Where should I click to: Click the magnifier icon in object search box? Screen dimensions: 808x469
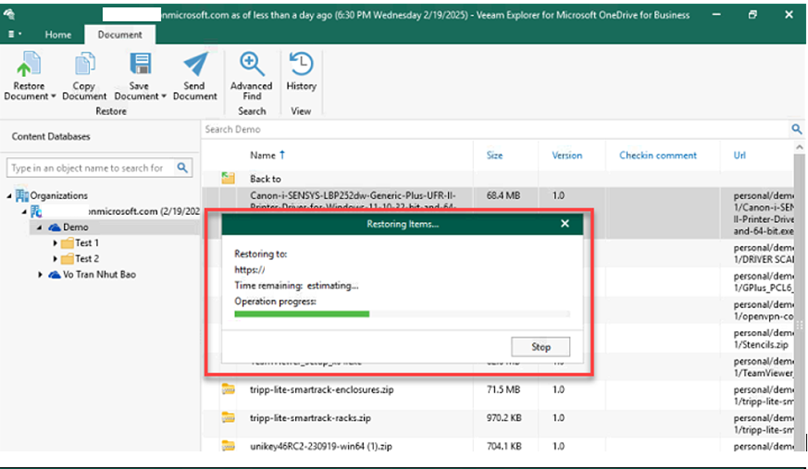coord(184,168)
